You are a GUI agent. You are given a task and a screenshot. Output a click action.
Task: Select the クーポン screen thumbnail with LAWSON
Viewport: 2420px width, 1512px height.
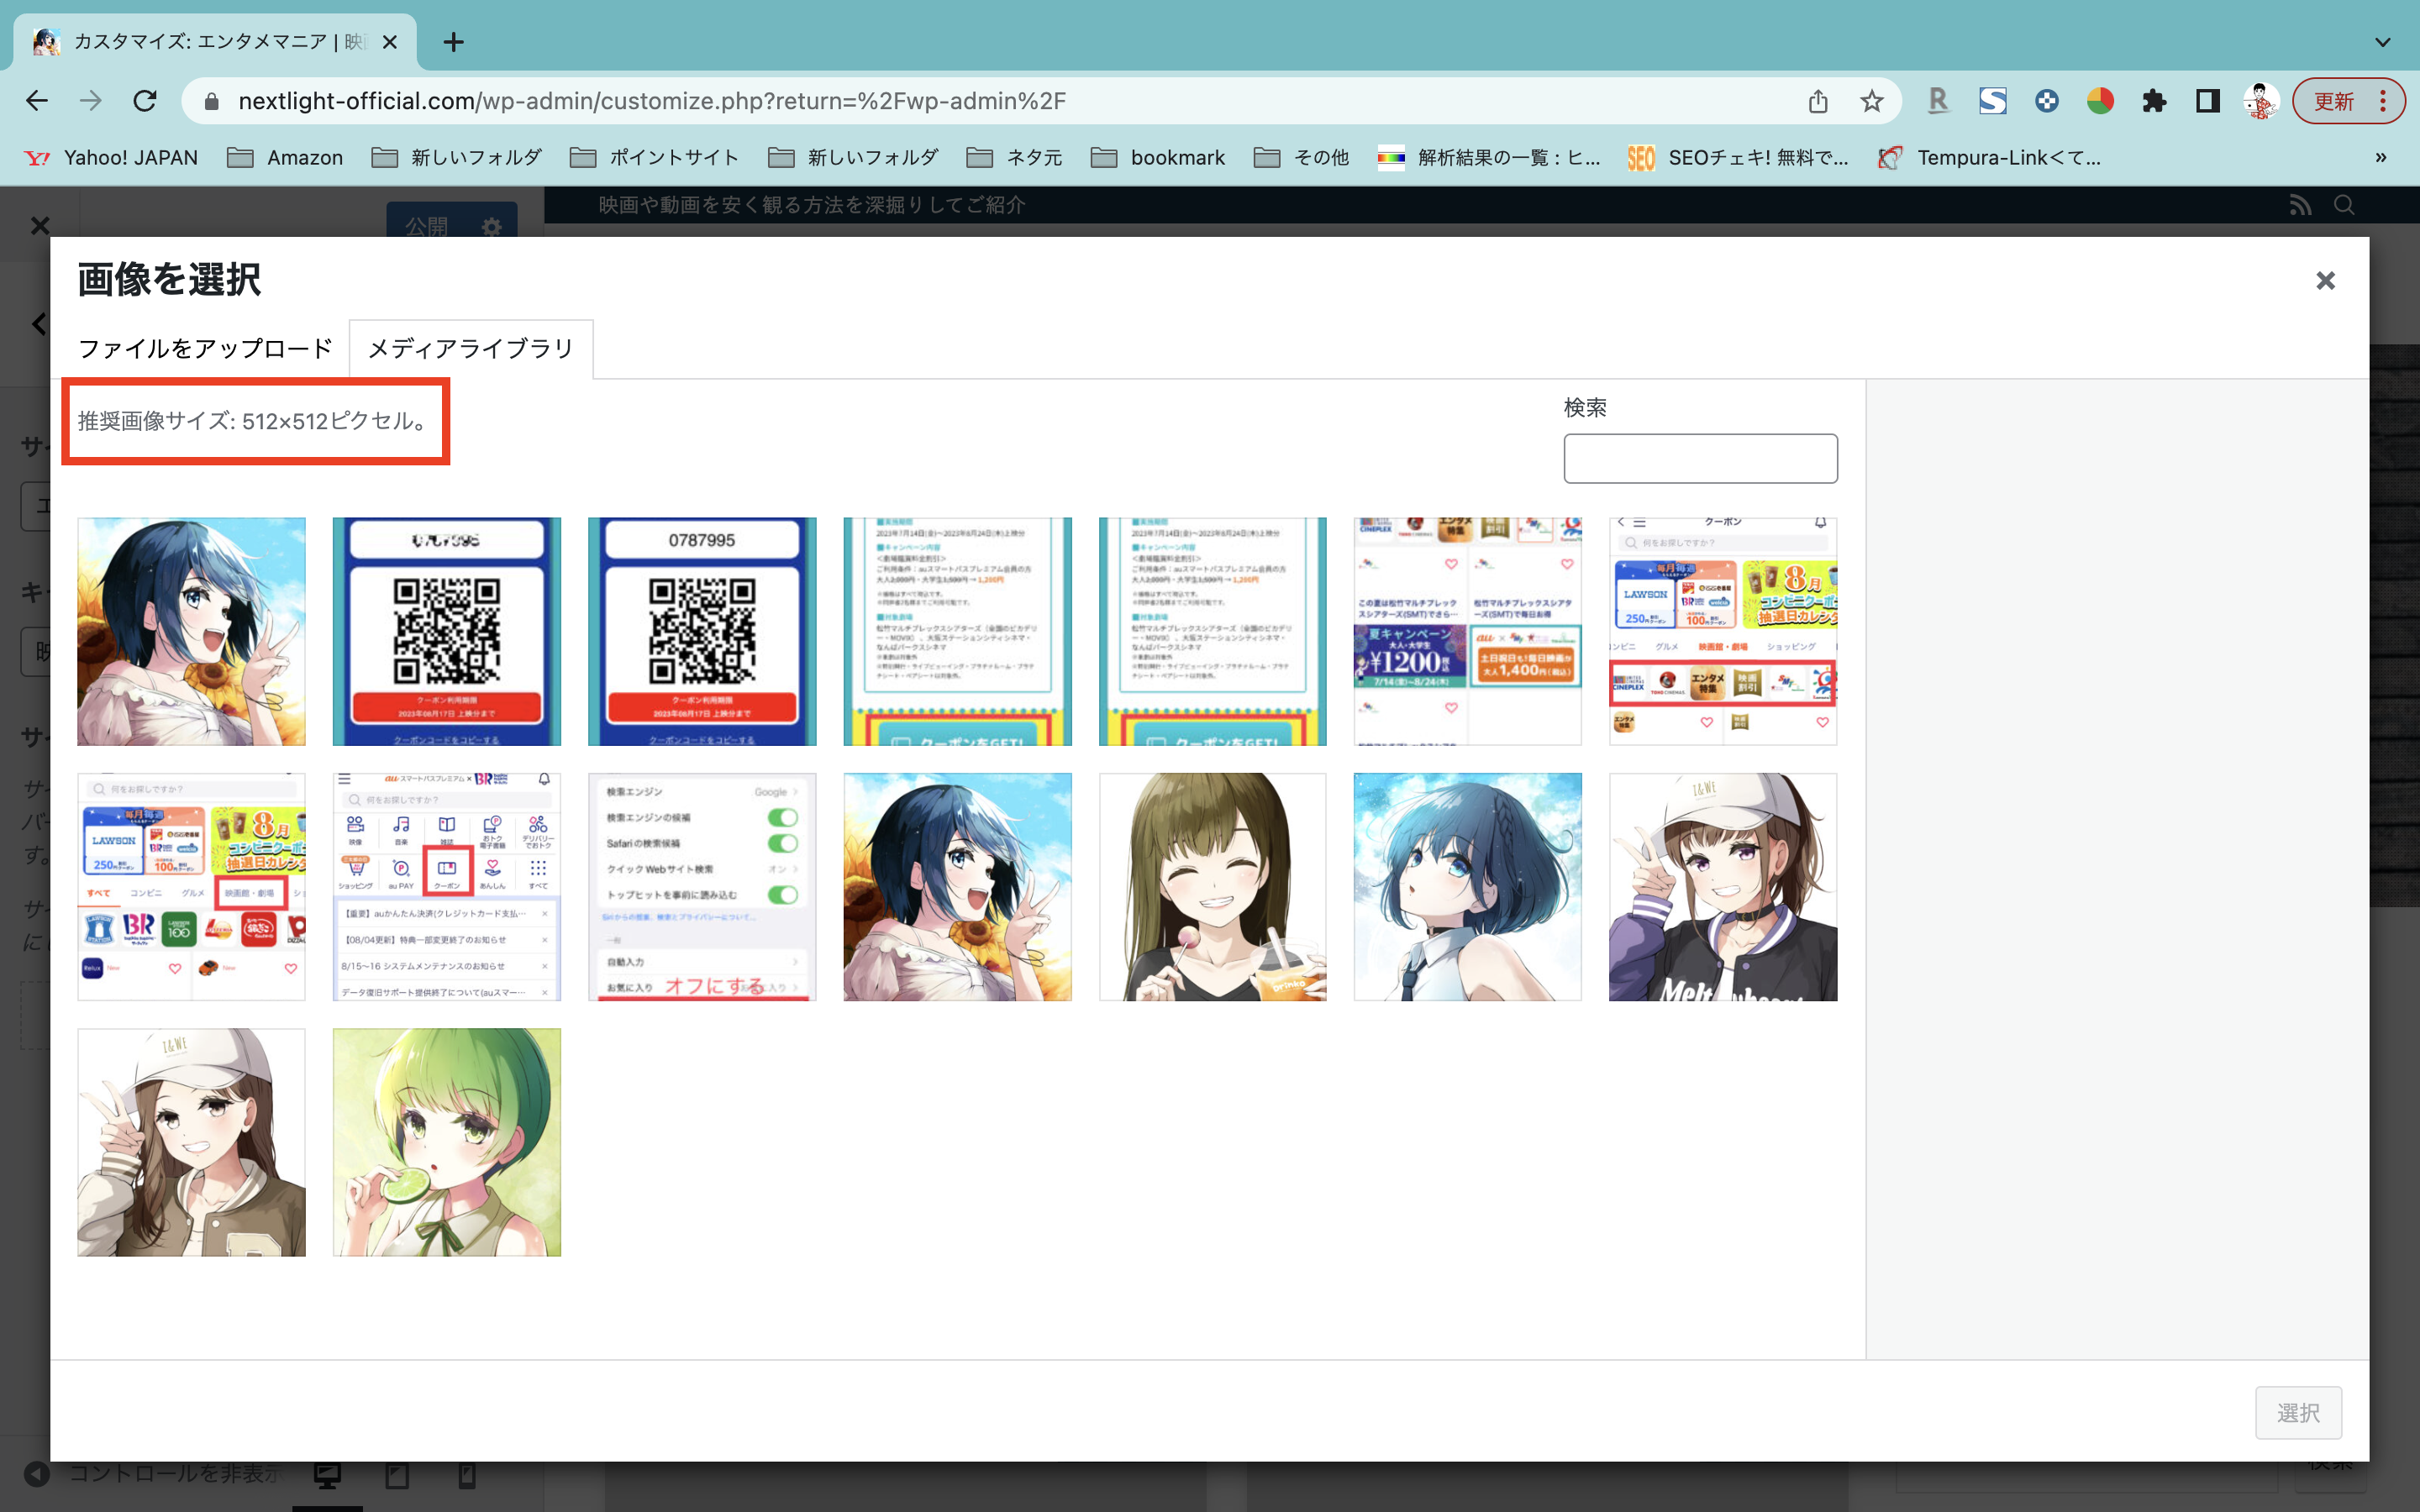1723,631
